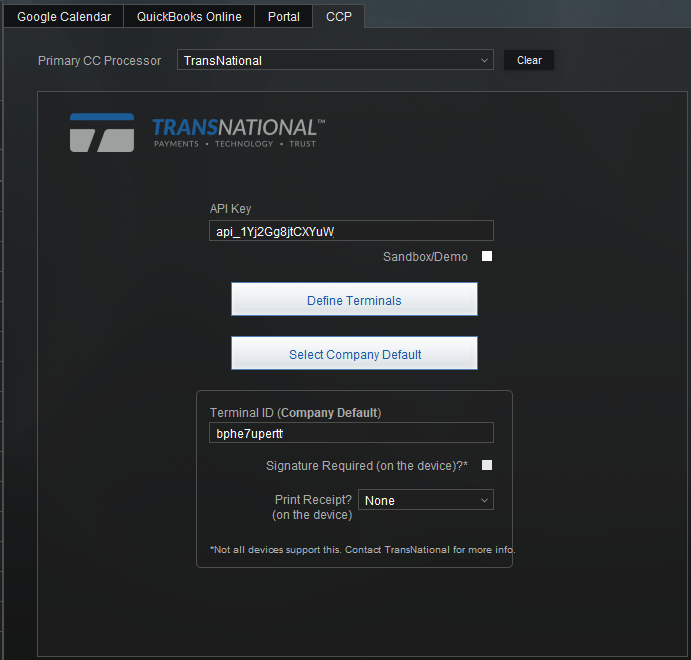Click the TransNational logo image
This screenshot has height=660, width=691.
pos(197,133)
